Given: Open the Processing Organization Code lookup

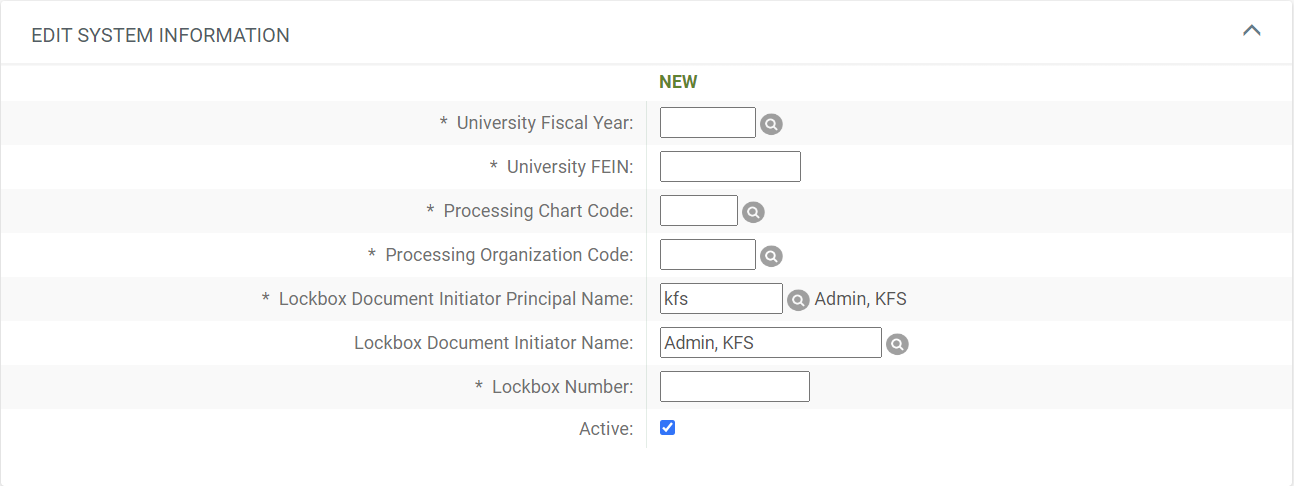Looking at the screenshot, I should [771, 256].
